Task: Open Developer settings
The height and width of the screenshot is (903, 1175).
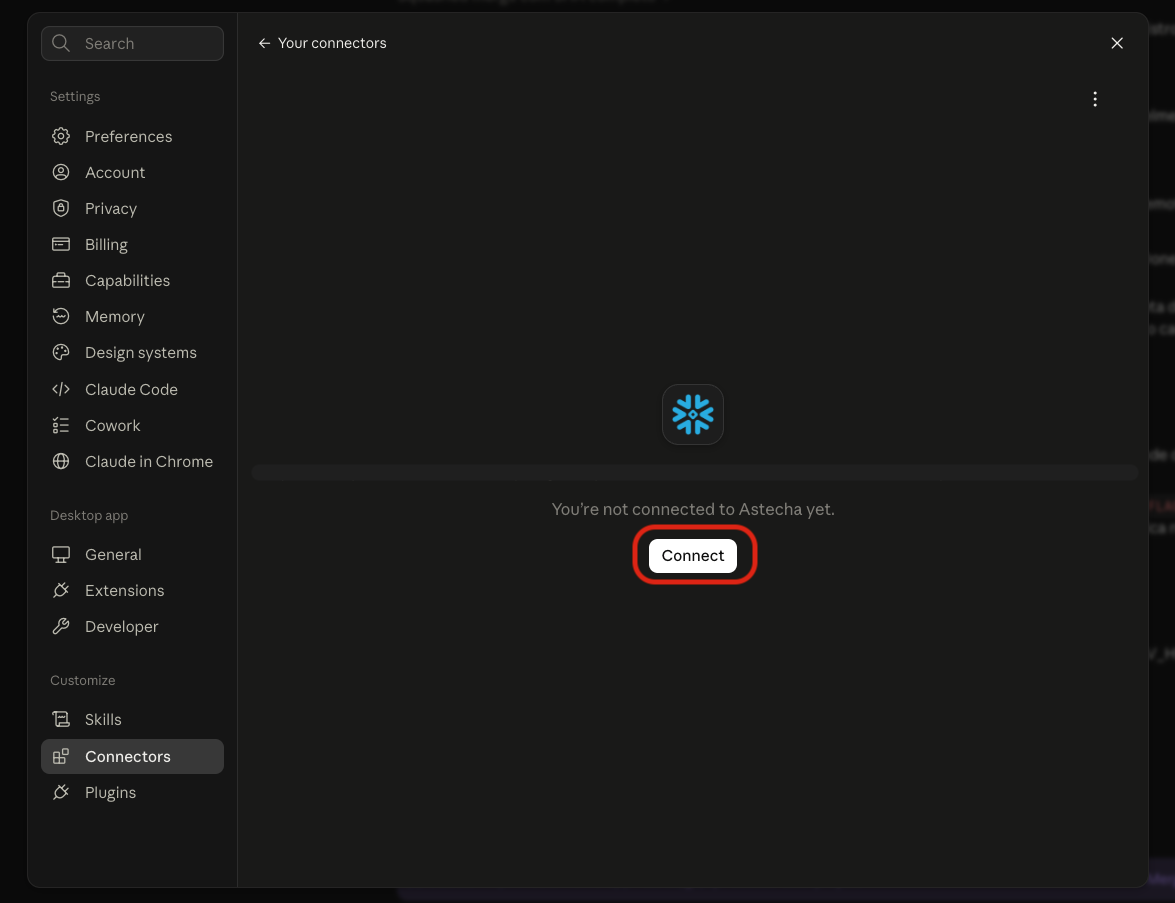Action: (132, 626)
